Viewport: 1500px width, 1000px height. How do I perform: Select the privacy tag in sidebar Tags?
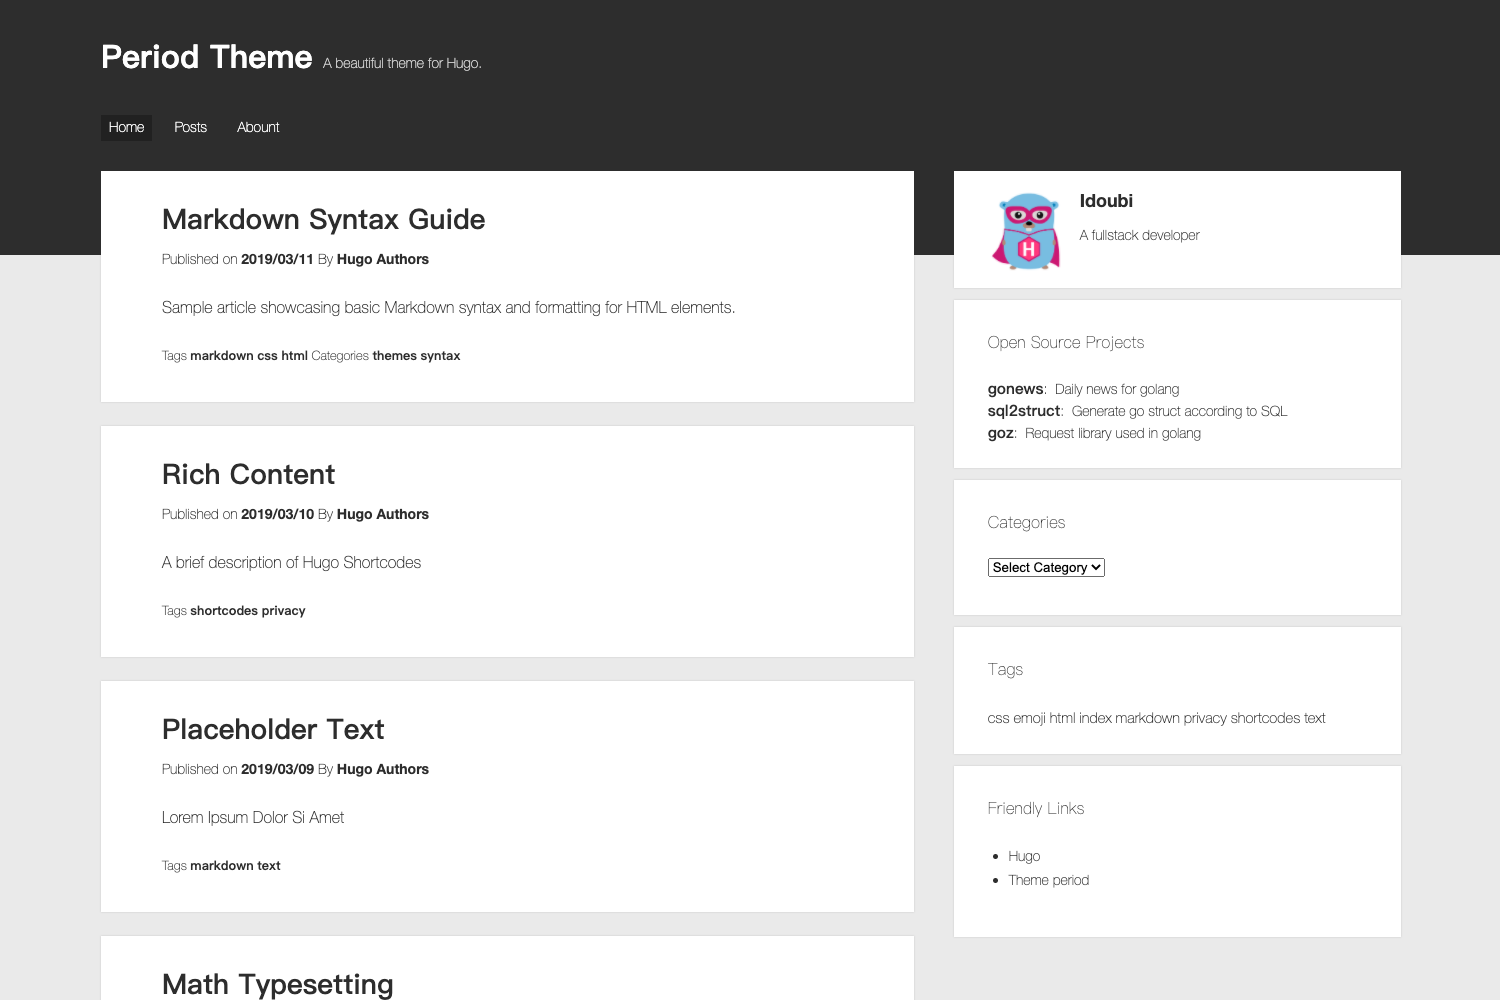1205,718
